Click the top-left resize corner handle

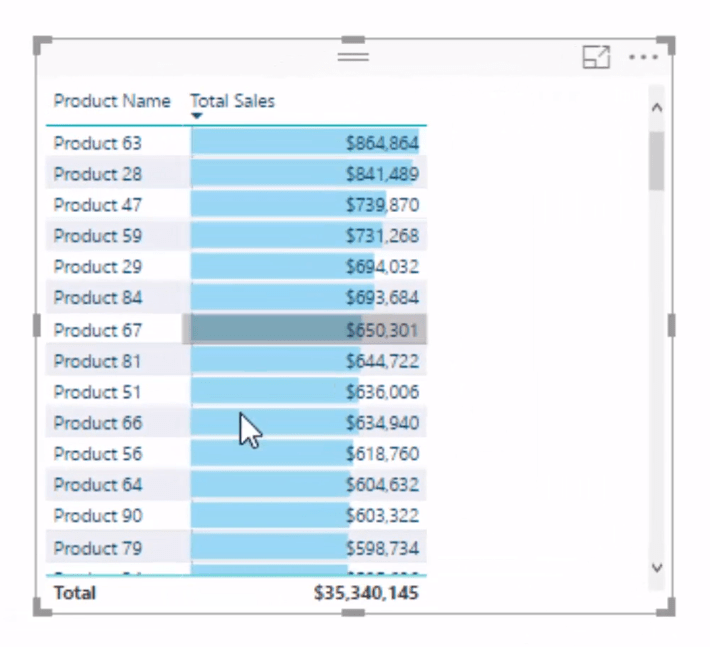[43, 46]
